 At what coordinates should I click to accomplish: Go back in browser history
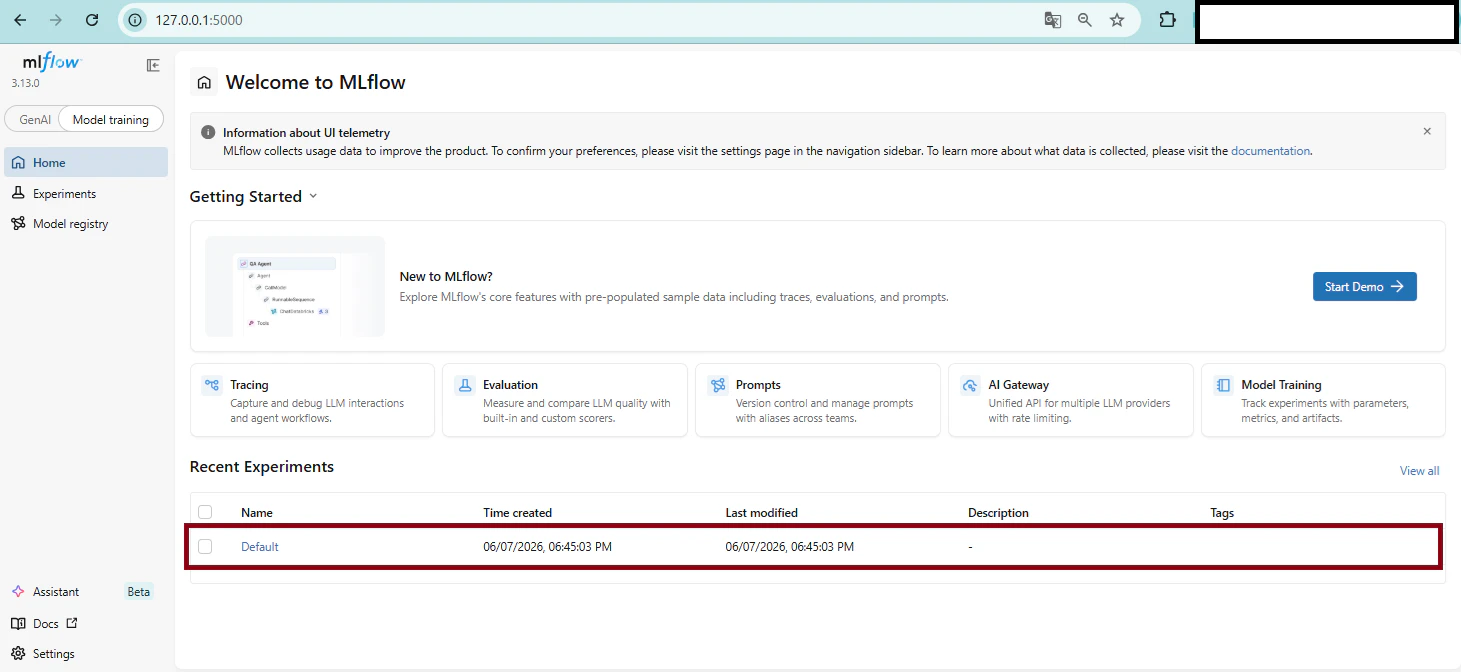20,20
